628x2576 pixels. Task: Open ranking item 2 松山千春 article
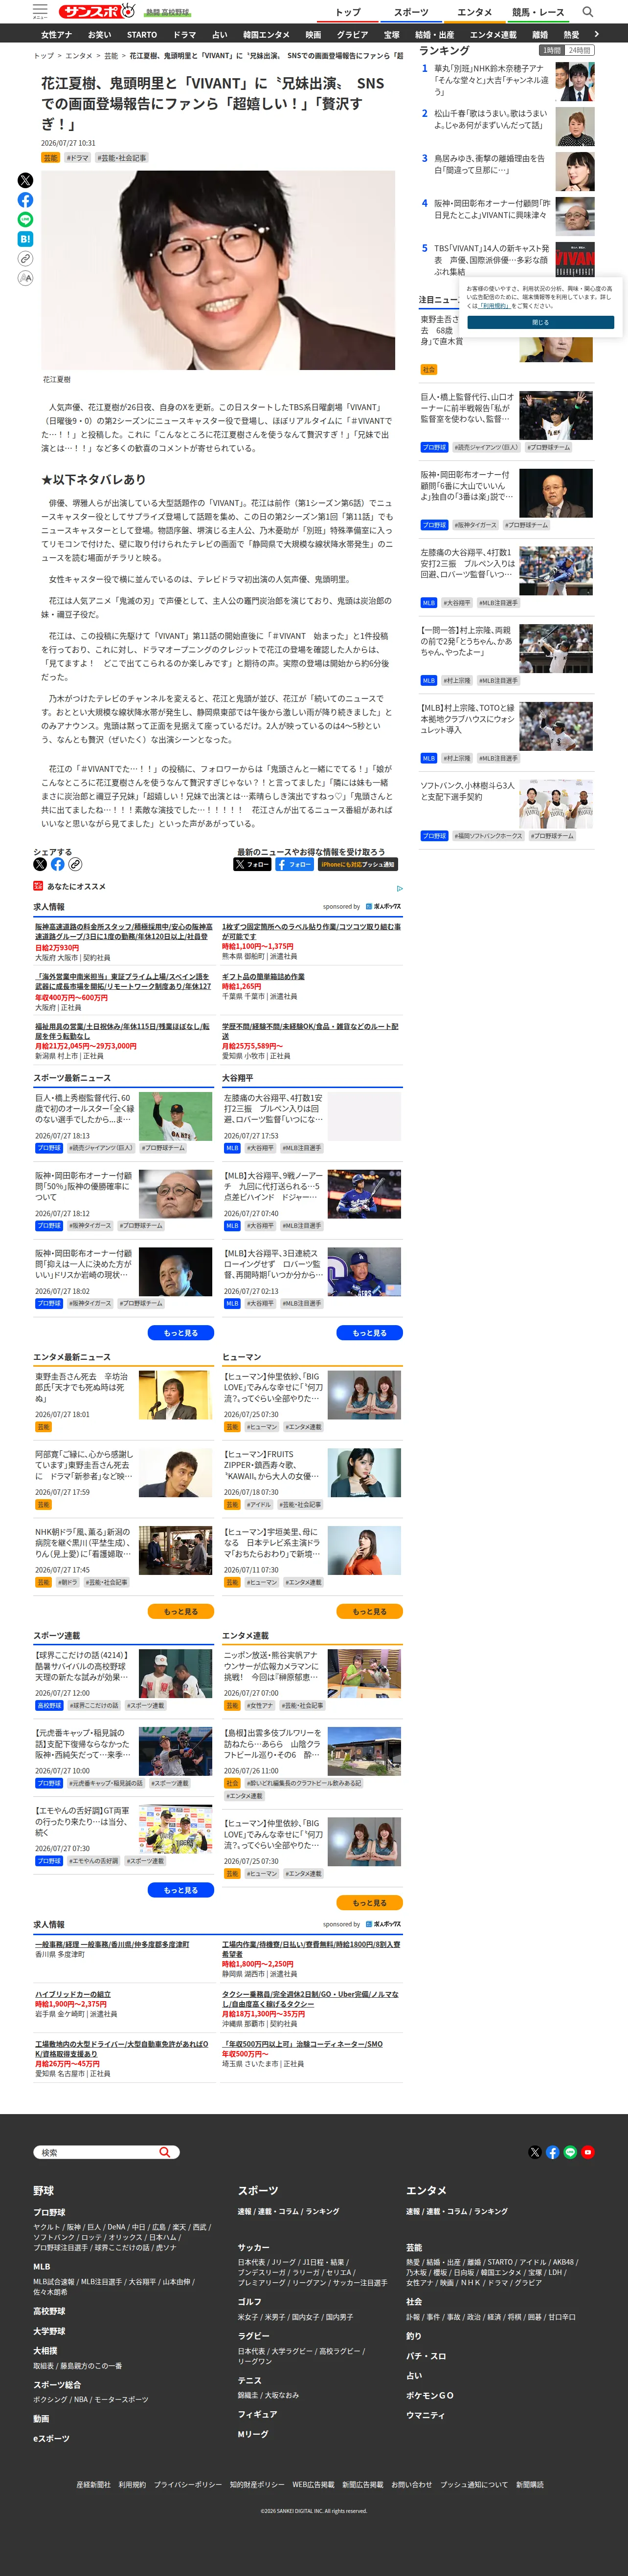[490, 120]
